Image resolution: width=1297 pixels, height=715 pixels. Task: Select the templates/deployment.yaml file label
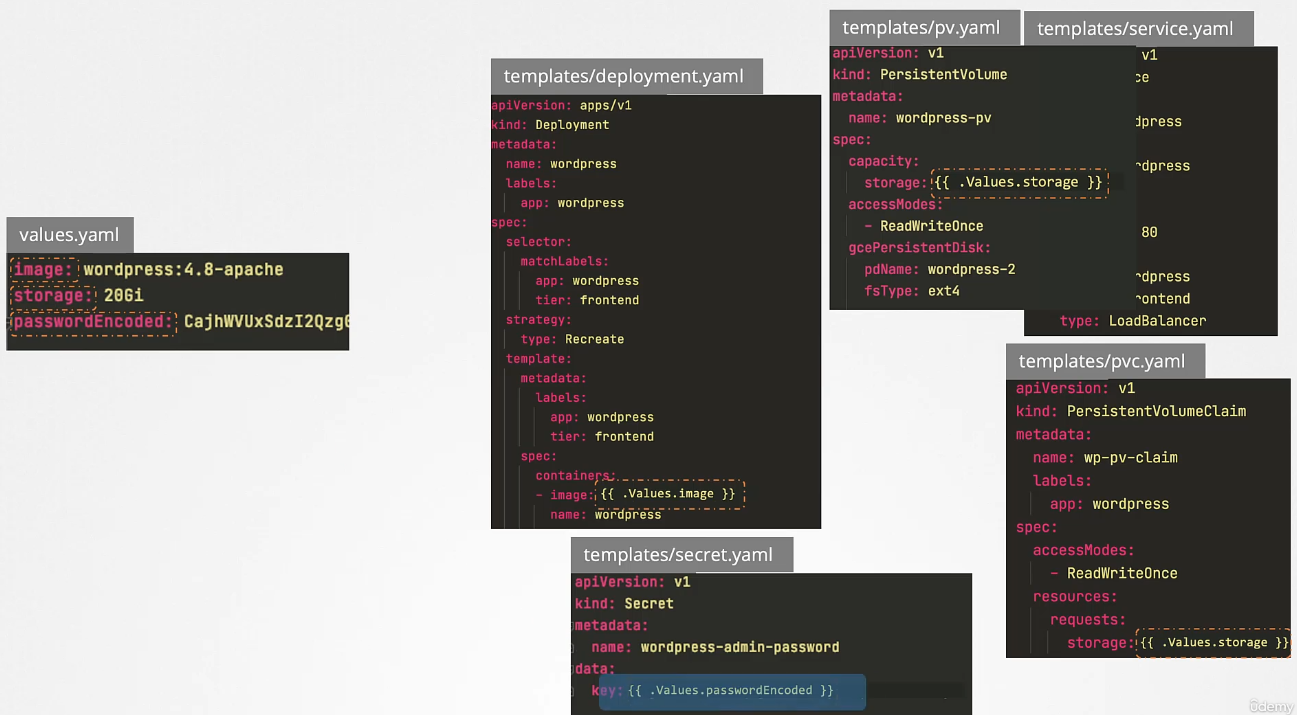[625, 77]
